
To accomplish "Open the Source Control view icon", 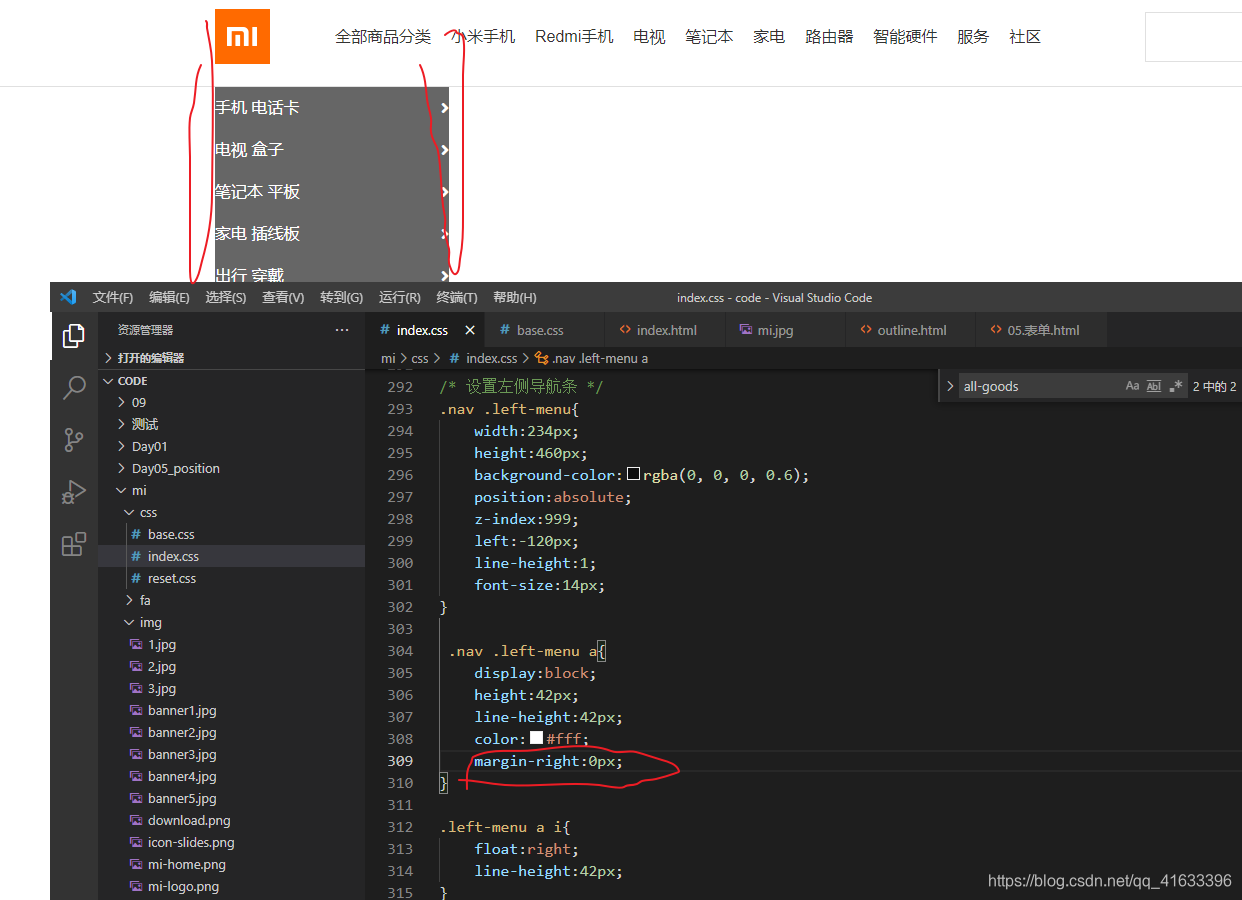I will click(73, 440).
